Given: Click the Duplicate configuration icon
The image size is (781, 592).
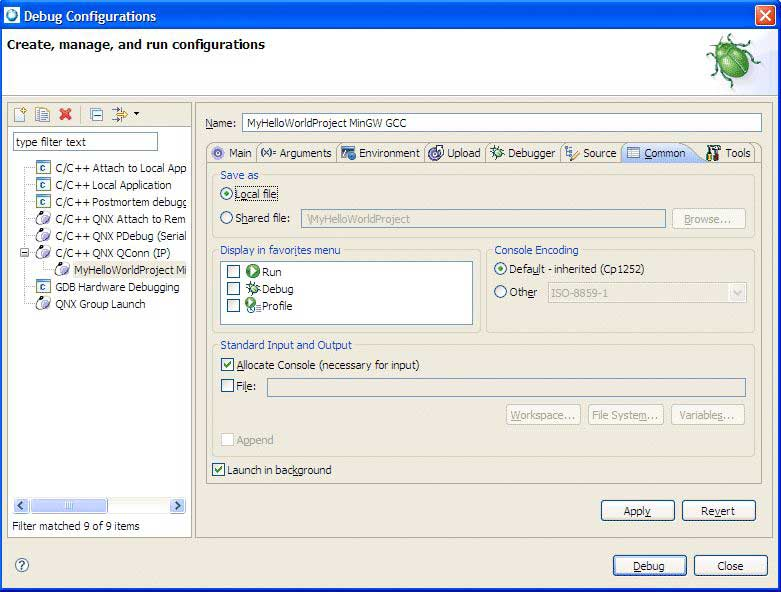Looking at the screenshot, I should pyautogui.click(x=42, y=115).
